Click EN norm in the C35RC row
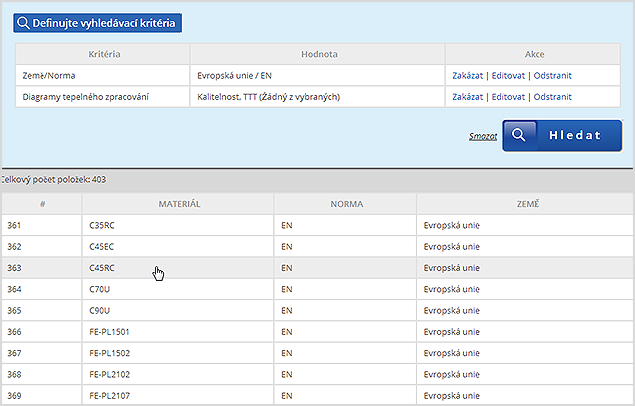This screenshot has height=406, width=635. click(x=287, y=225)
